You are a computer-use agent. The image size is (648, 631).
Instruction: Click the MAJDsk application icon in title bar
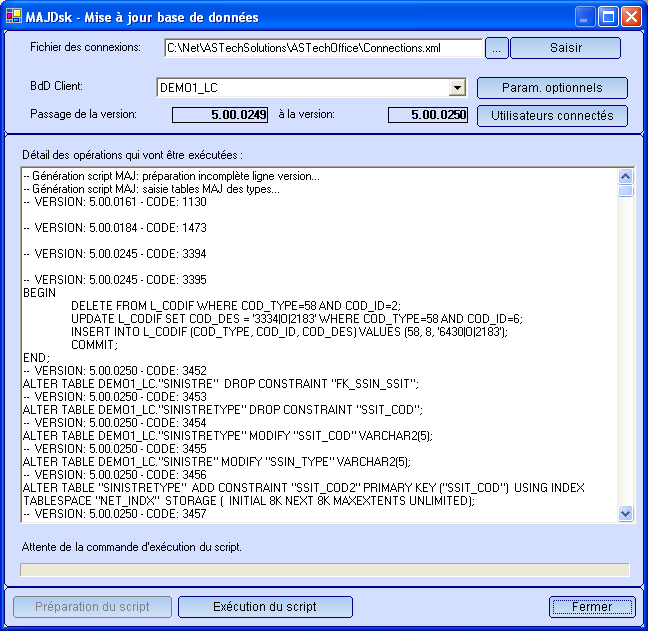tap(13, 16)
